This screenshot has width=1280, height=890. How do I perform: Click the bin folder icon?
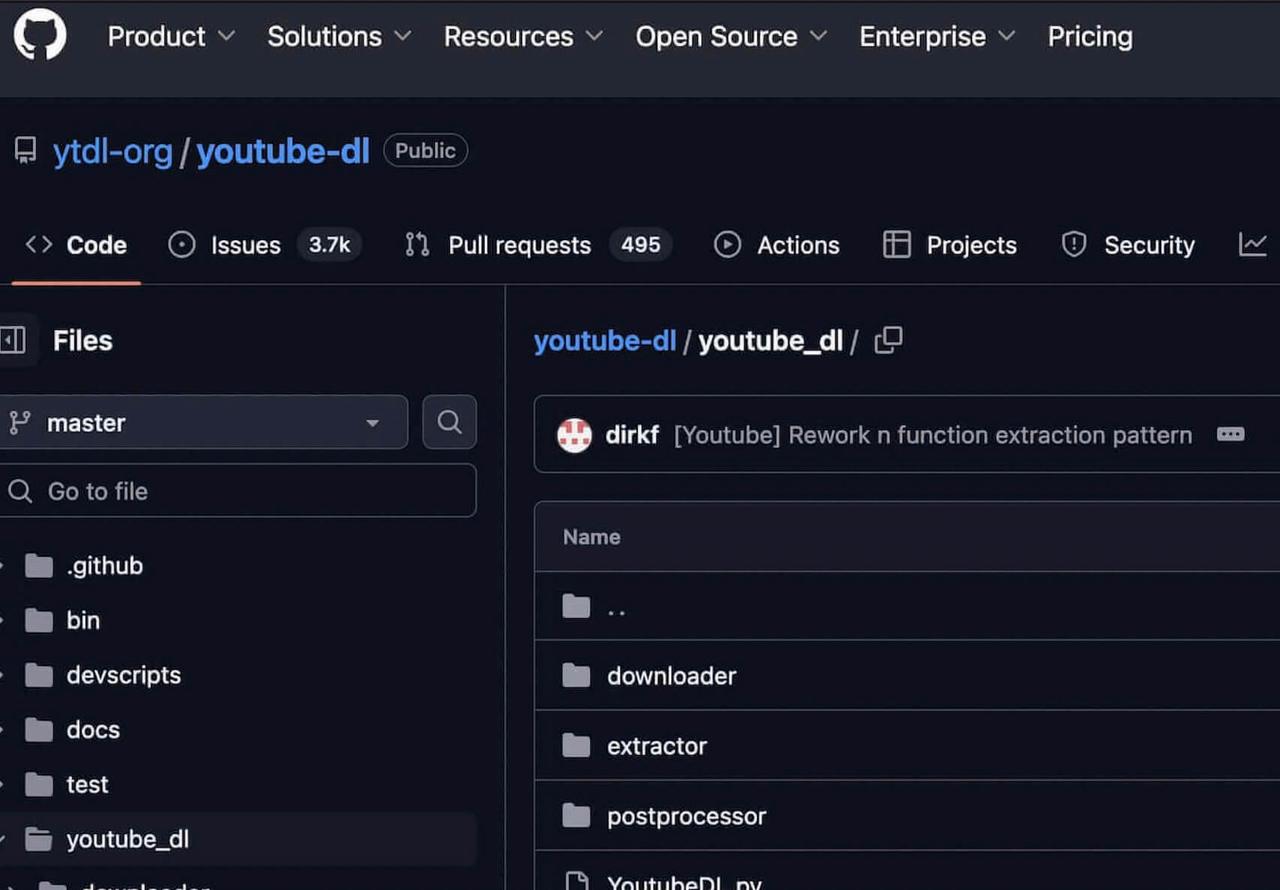coord(38,621)
